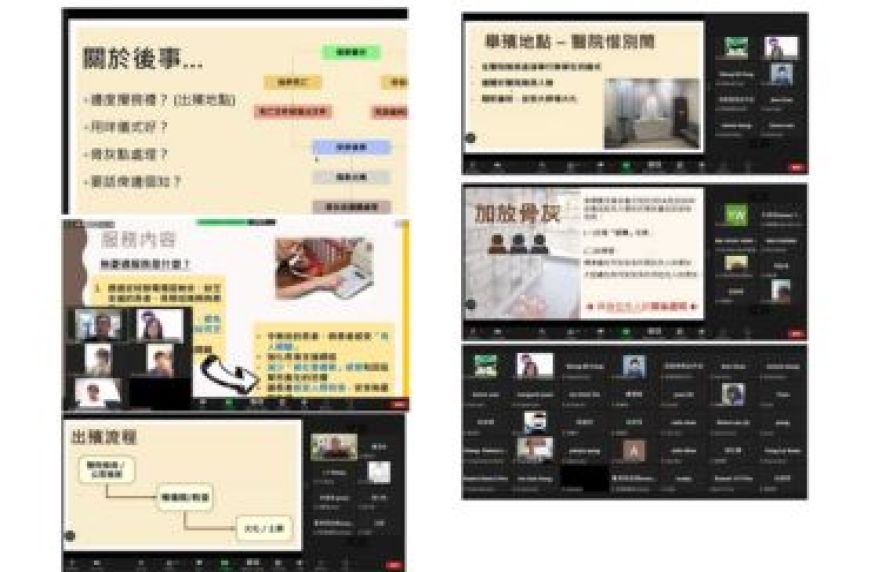Click the round icon at 出殯流程 slide corner
Viewport: 875px width, 572px height.
coord(70,536)
